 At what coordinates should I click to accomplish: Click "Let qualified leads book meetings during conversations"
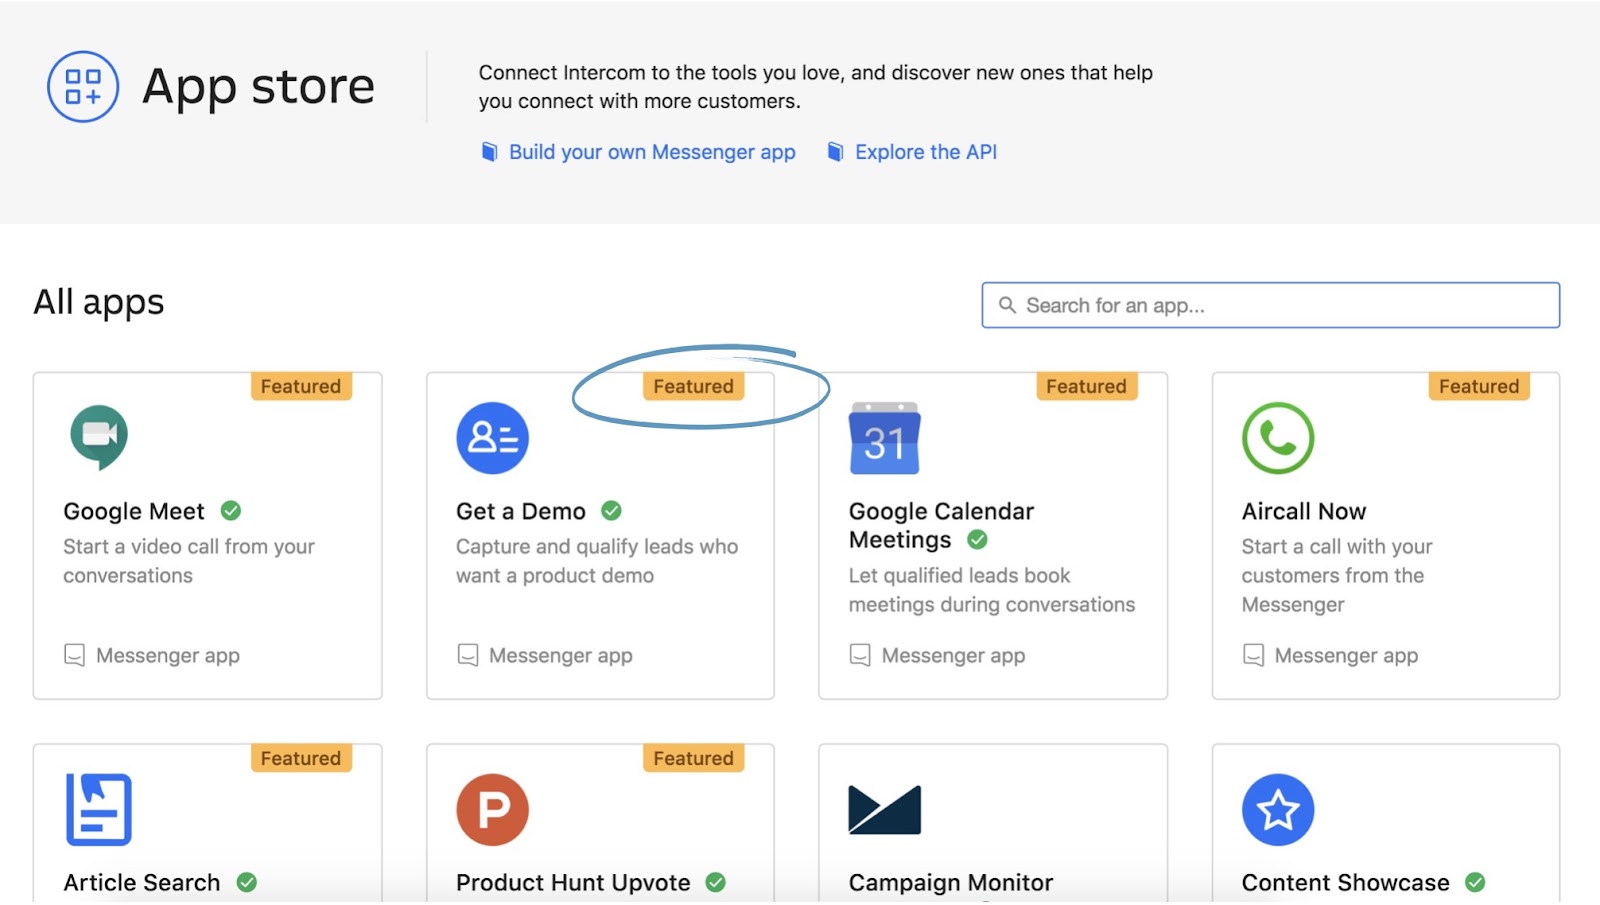point(992,590)
